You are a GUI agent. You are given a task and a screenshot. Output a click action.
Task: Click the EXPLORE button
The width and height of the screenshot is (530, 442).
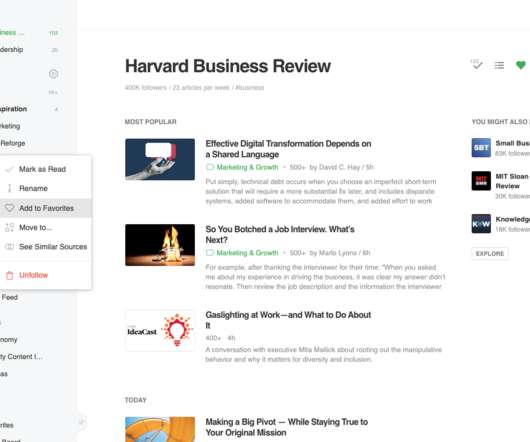click(x=490, y=253)
